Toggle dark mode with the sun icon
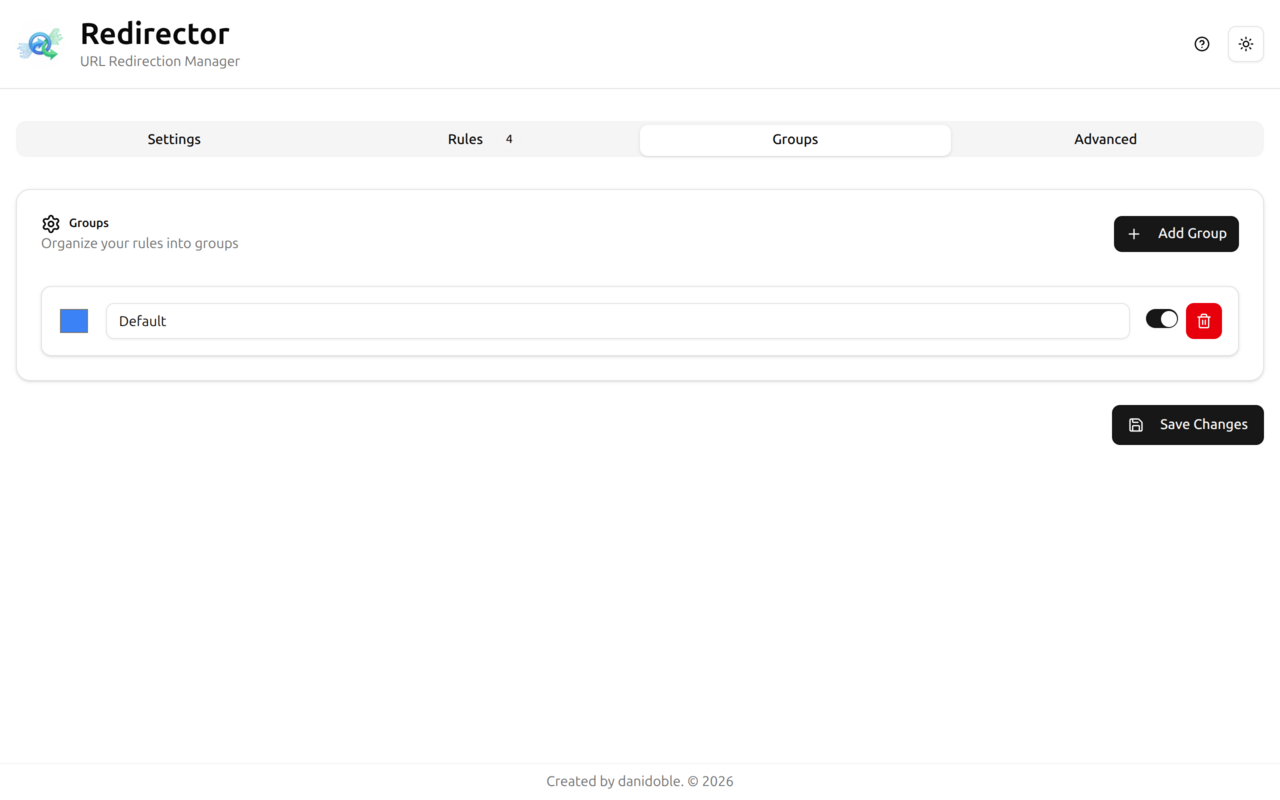 tap(1245, 44)
